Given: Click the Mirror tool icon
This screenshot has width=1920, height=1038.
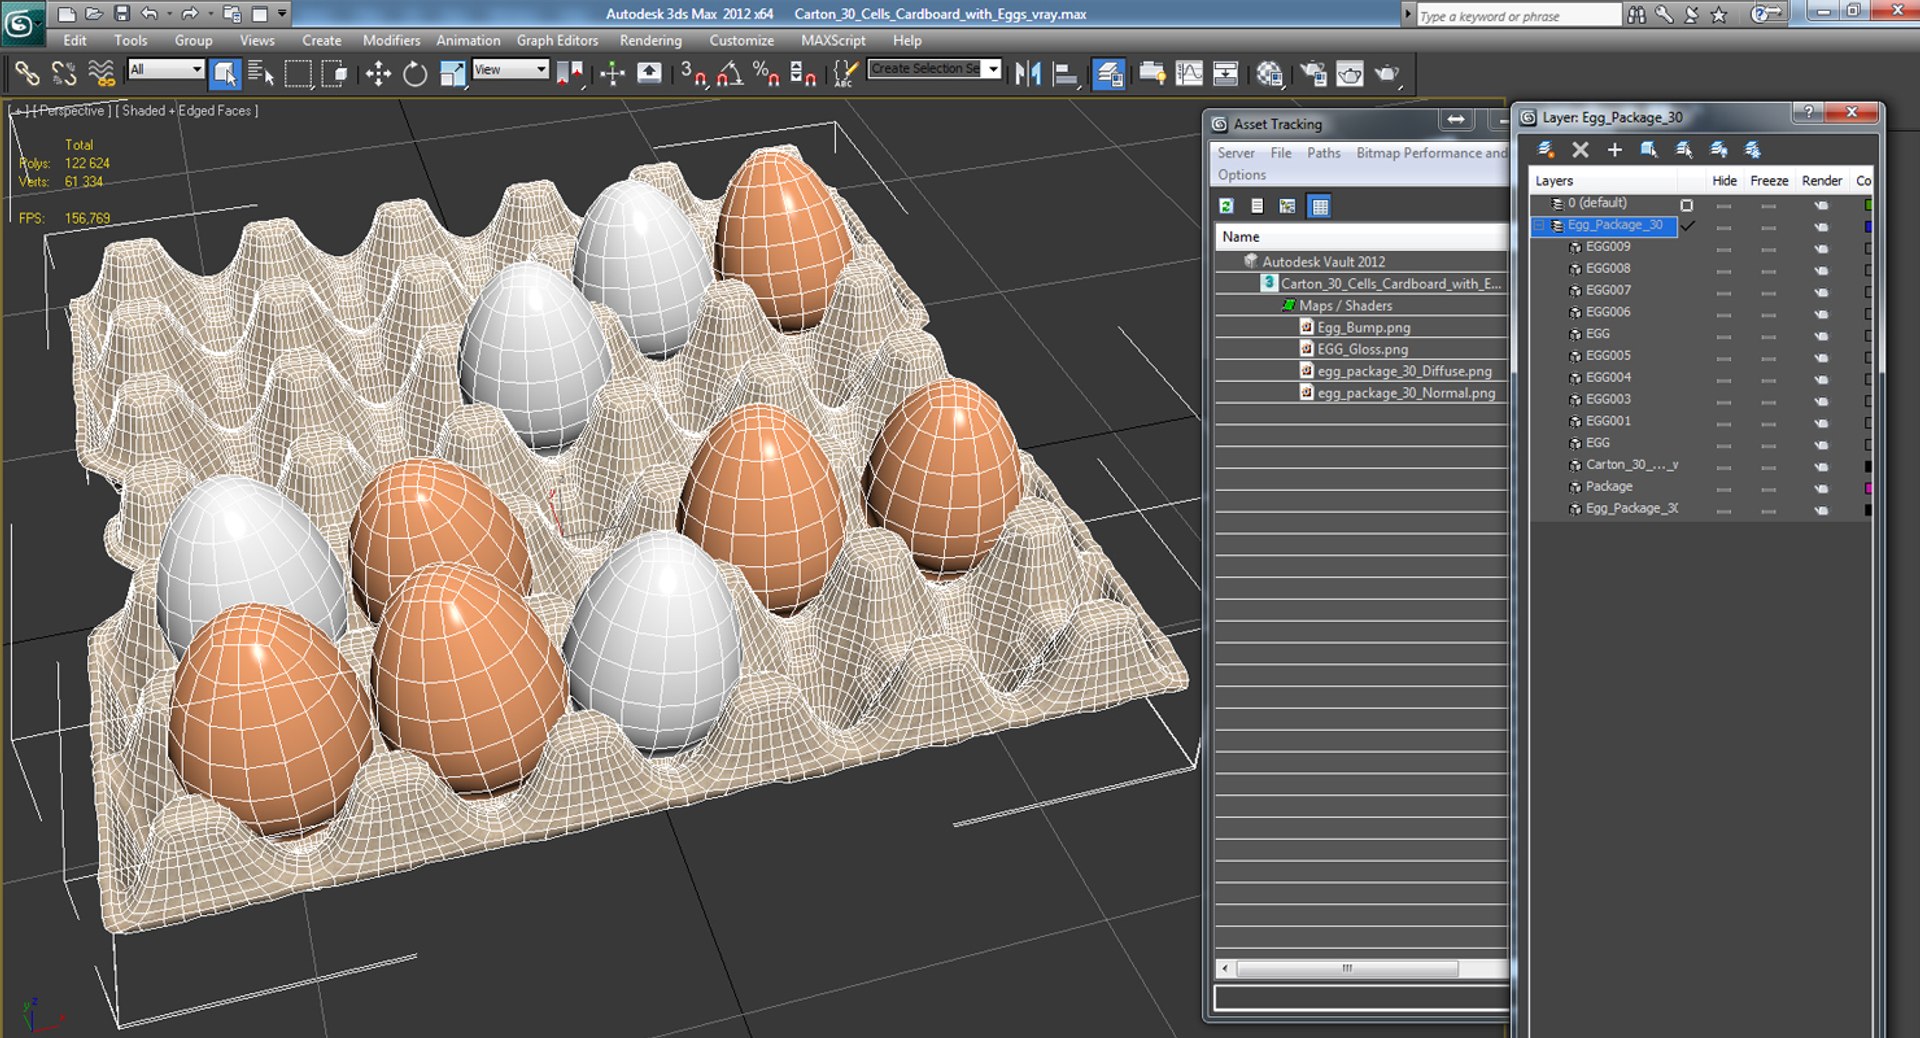Looking at the screenshot, I should click(x=1027, y=74).
